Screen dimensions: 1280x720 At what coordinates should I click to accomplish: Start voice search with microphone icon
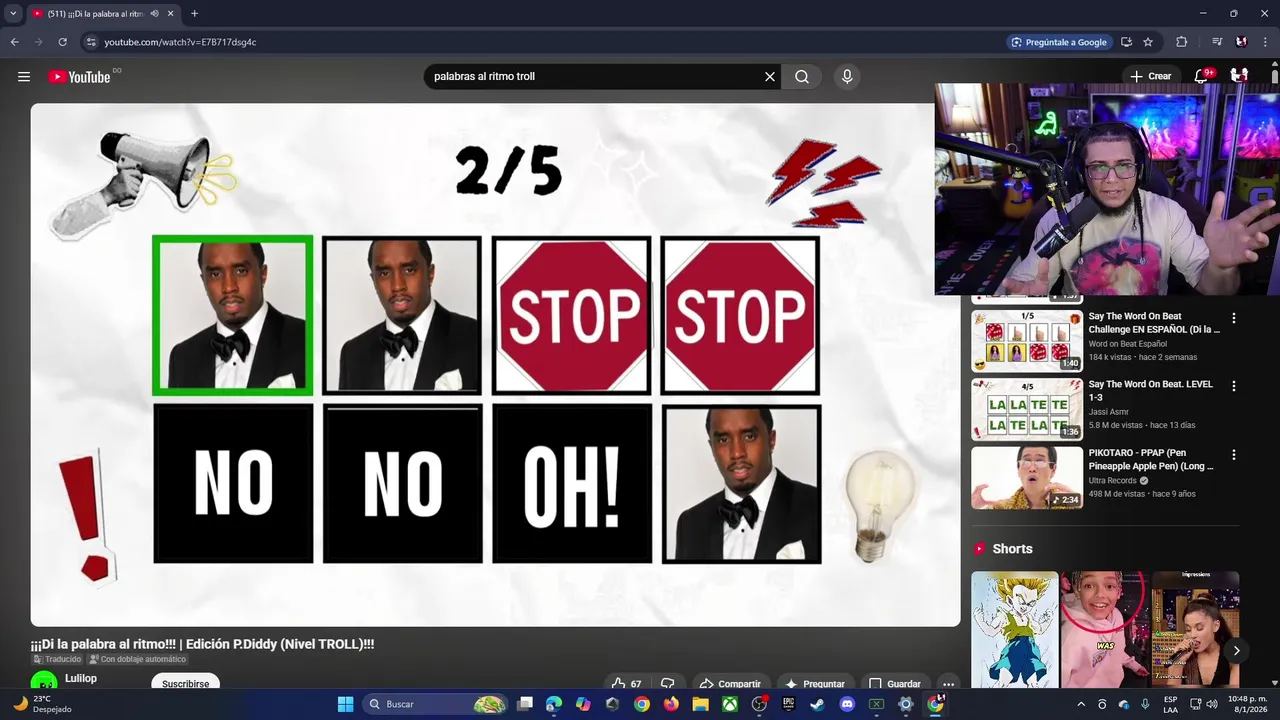pyautogui.click(x=847, y=76)
